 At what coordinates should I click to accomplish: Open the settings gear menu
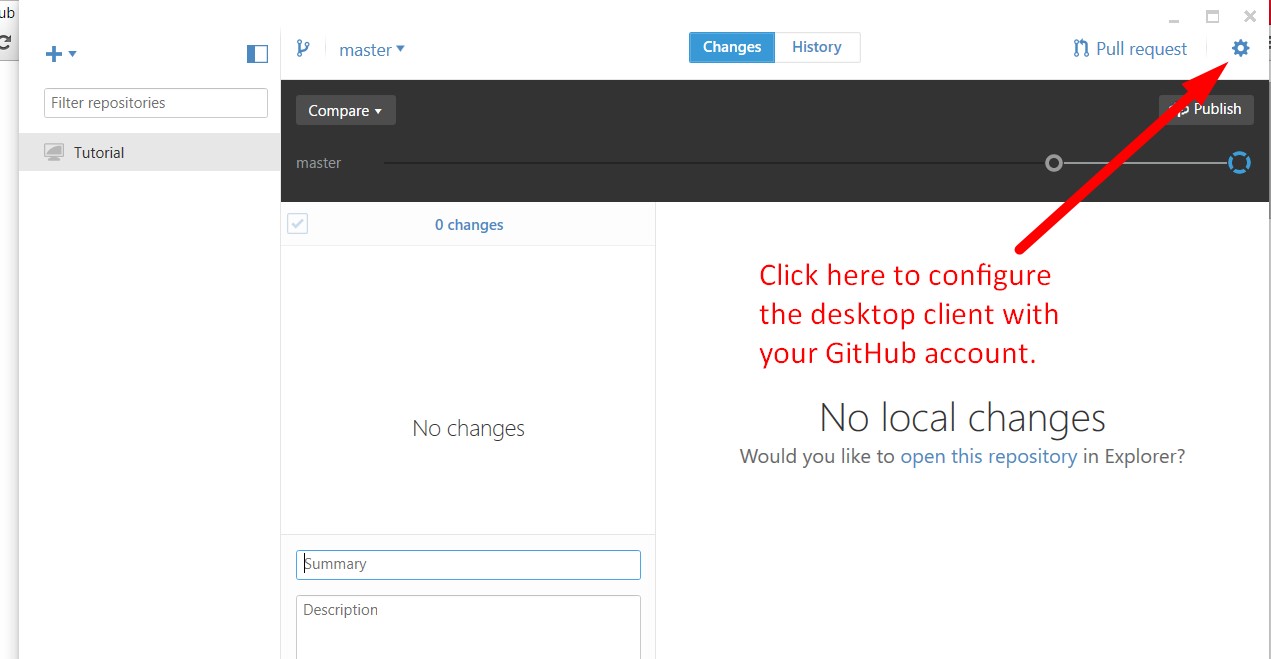pyautogui.click(x=1240, y=48)
